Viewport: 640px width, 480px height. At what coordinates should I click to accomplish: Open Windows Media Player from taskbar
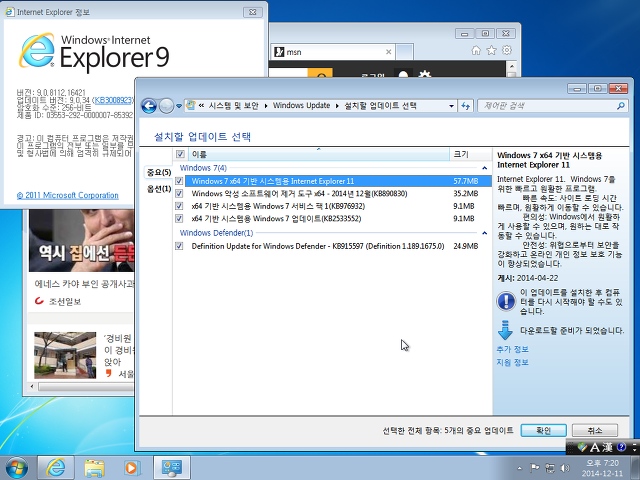pos(132,468)
